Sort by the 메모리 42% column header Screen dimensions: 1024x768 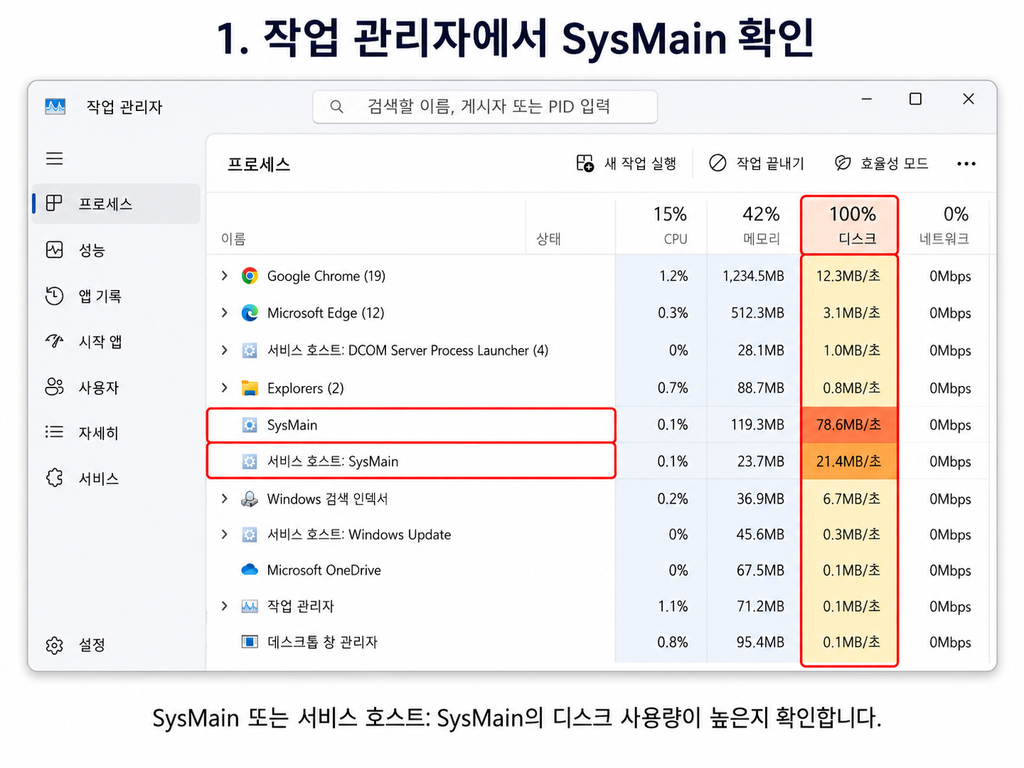click(754, 225)
